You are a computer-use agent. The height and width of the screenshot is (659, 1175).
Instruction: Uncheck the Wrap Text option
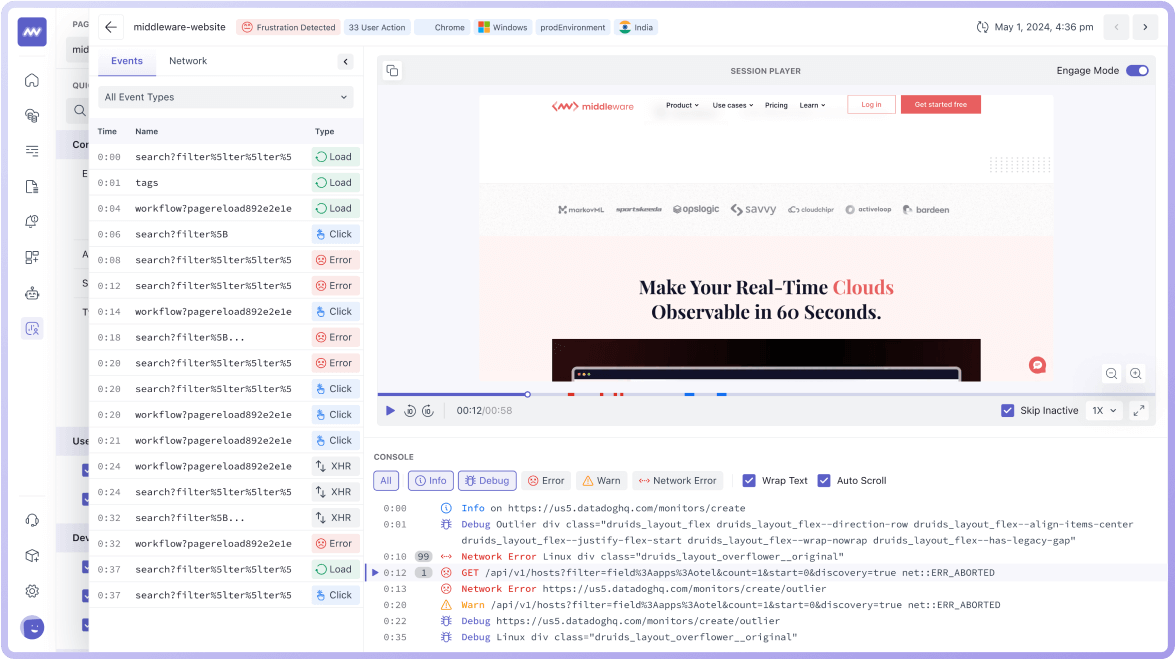(x=749, y=481)
